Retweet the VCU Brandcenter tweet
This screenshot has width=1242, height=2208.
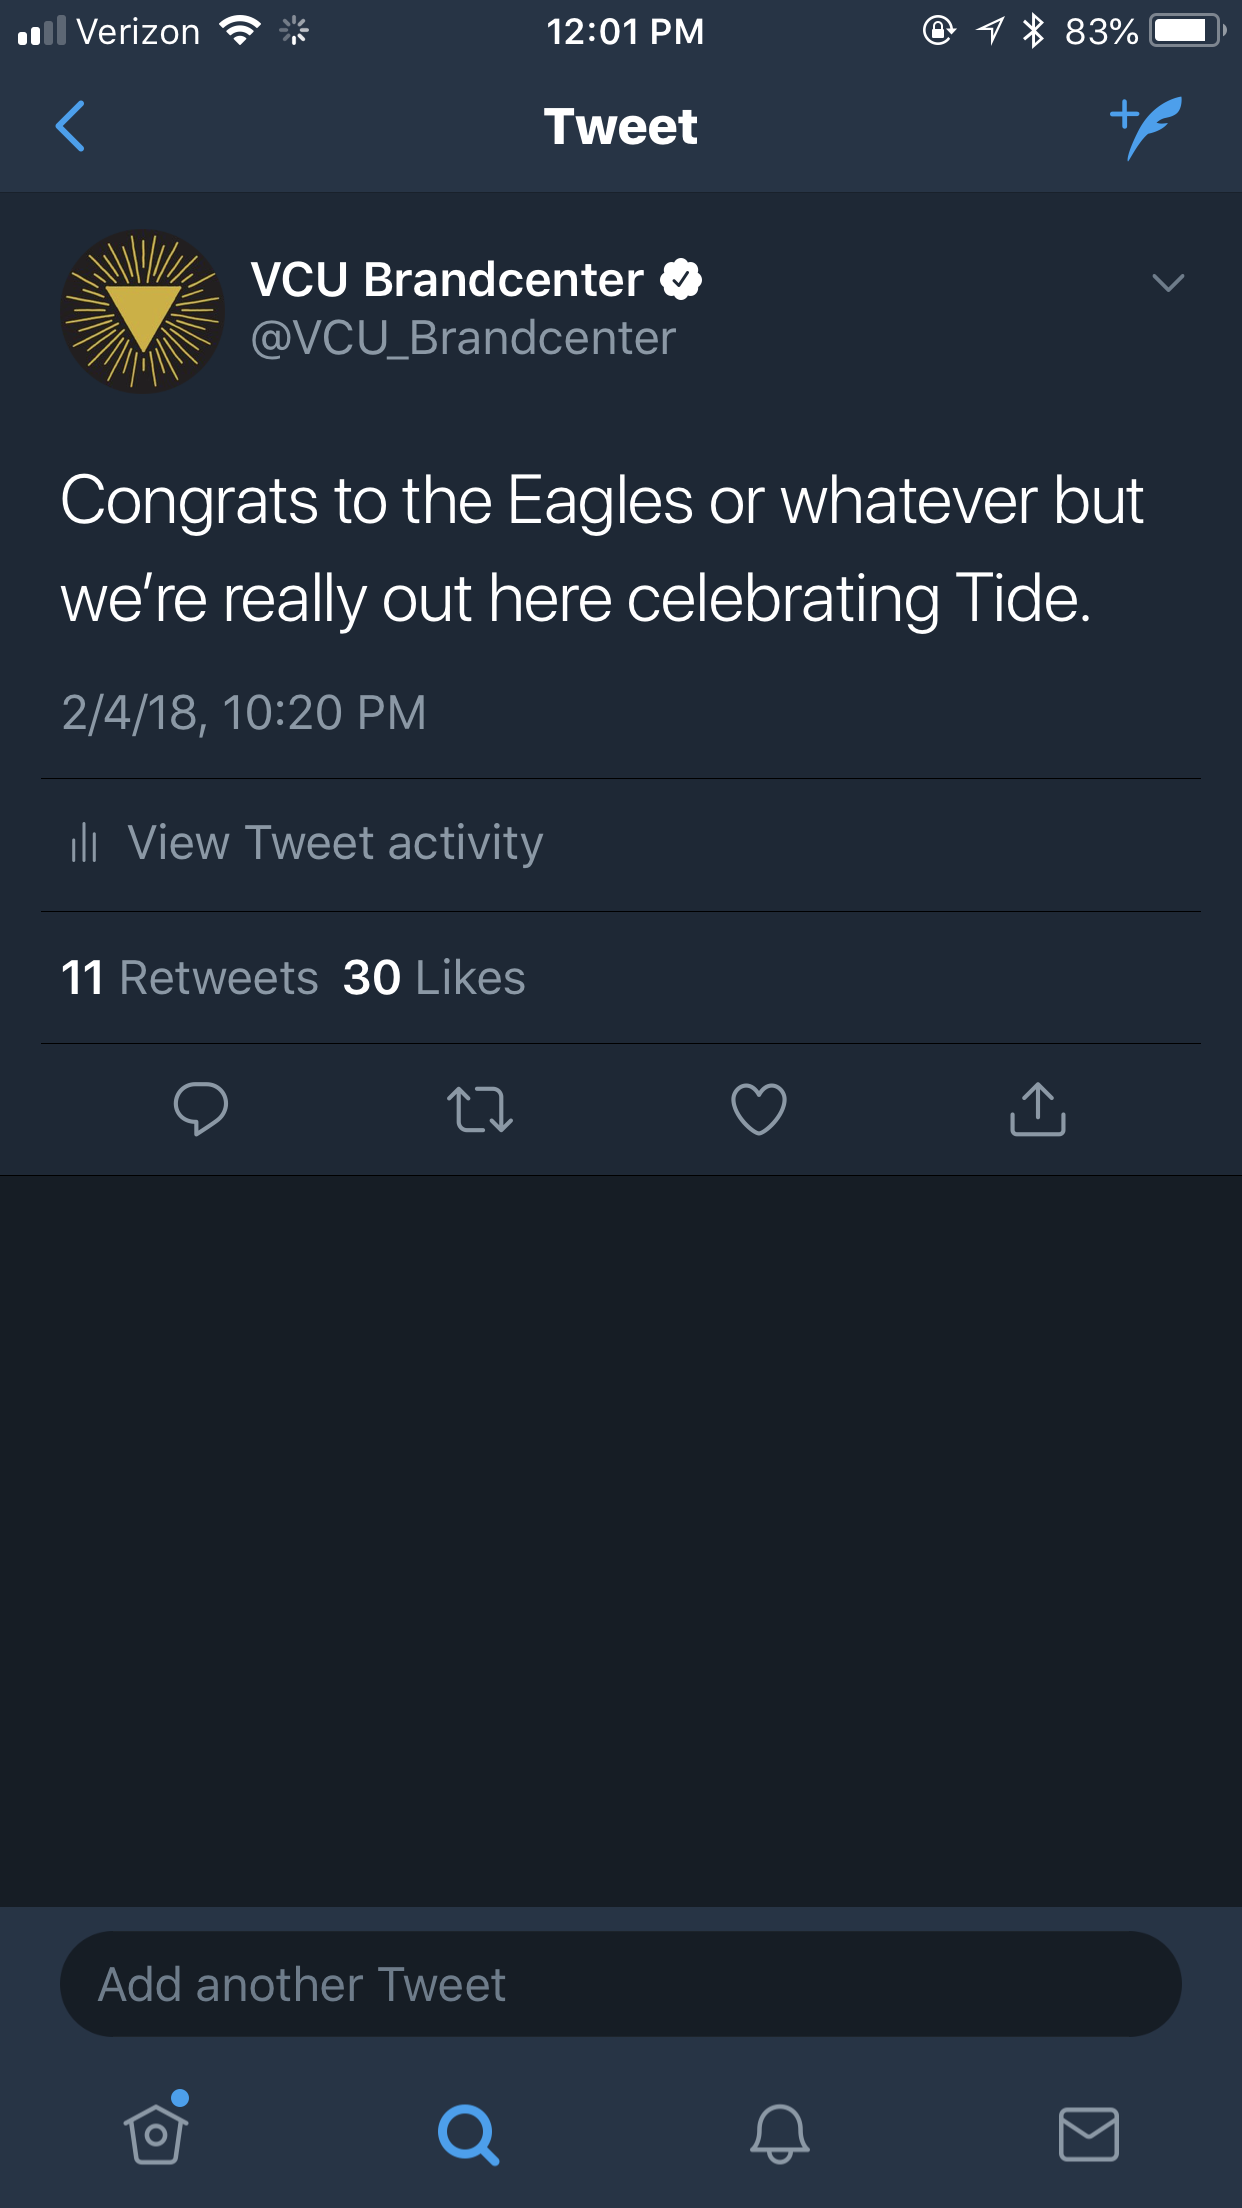(480, 1109)
